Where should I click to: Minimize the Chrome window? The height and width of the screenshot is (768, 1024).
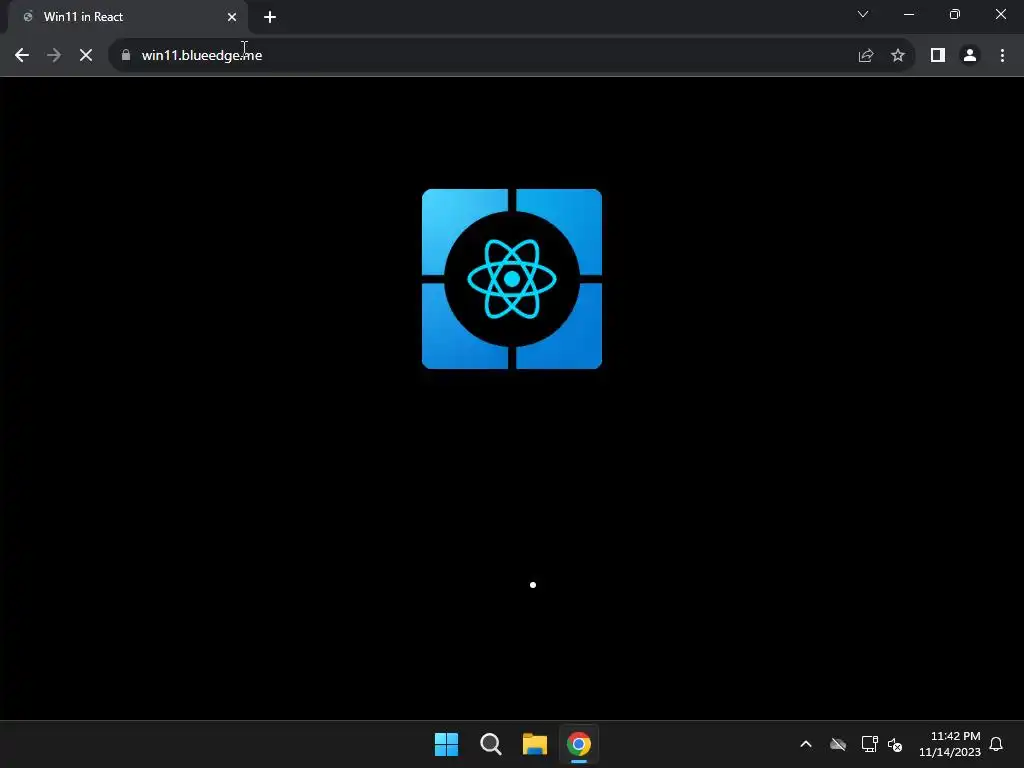tap(909, 14)
